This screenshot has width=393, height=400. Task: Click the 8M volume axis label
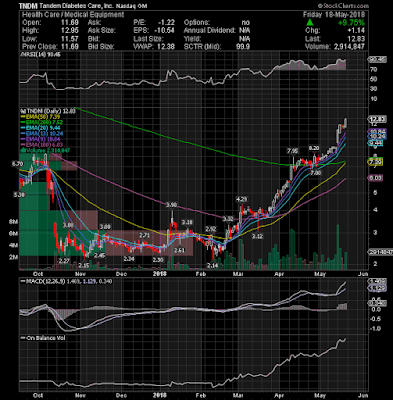point(13,222)
